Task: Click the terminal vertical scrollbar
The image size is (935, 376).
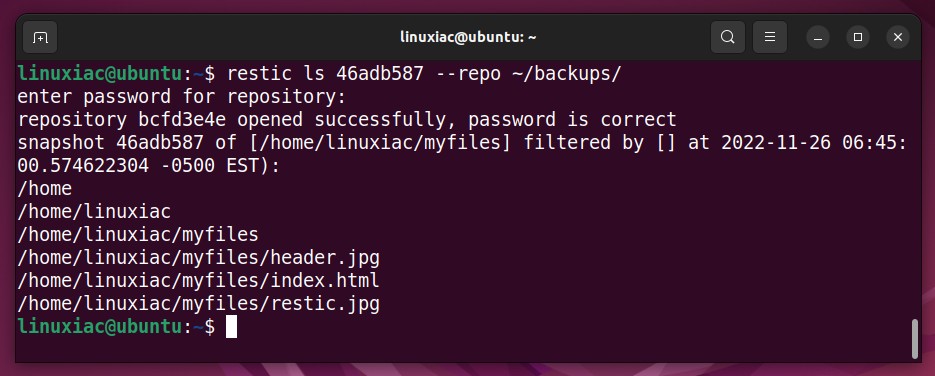Action: pos(915,338)
